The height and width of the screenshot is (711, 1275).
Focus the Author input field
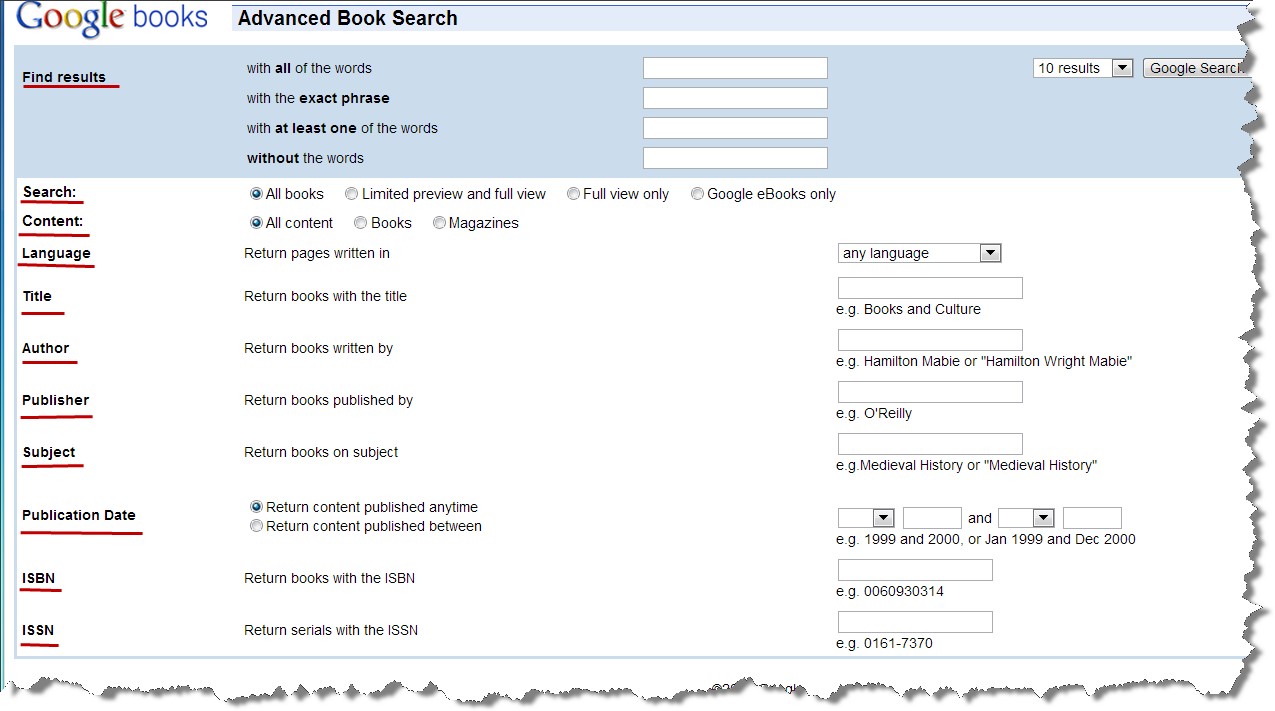[930, 340]
